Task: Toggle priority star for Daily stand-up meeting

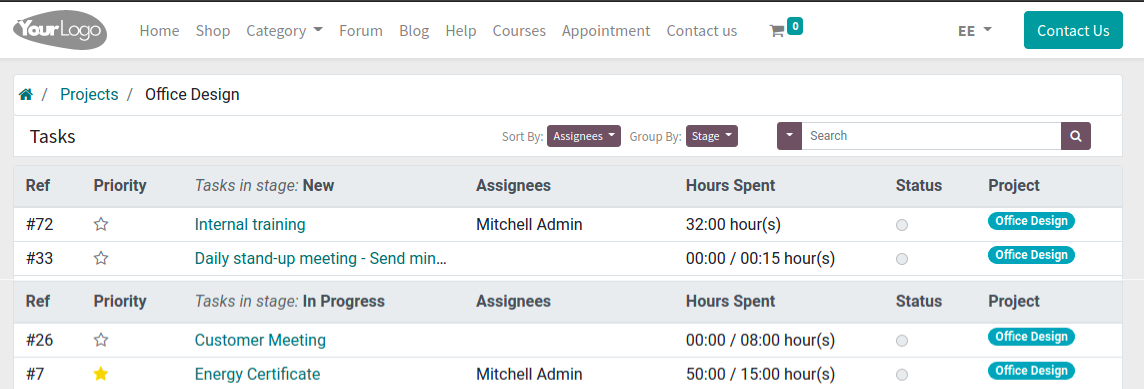Action: pos(101,258)
